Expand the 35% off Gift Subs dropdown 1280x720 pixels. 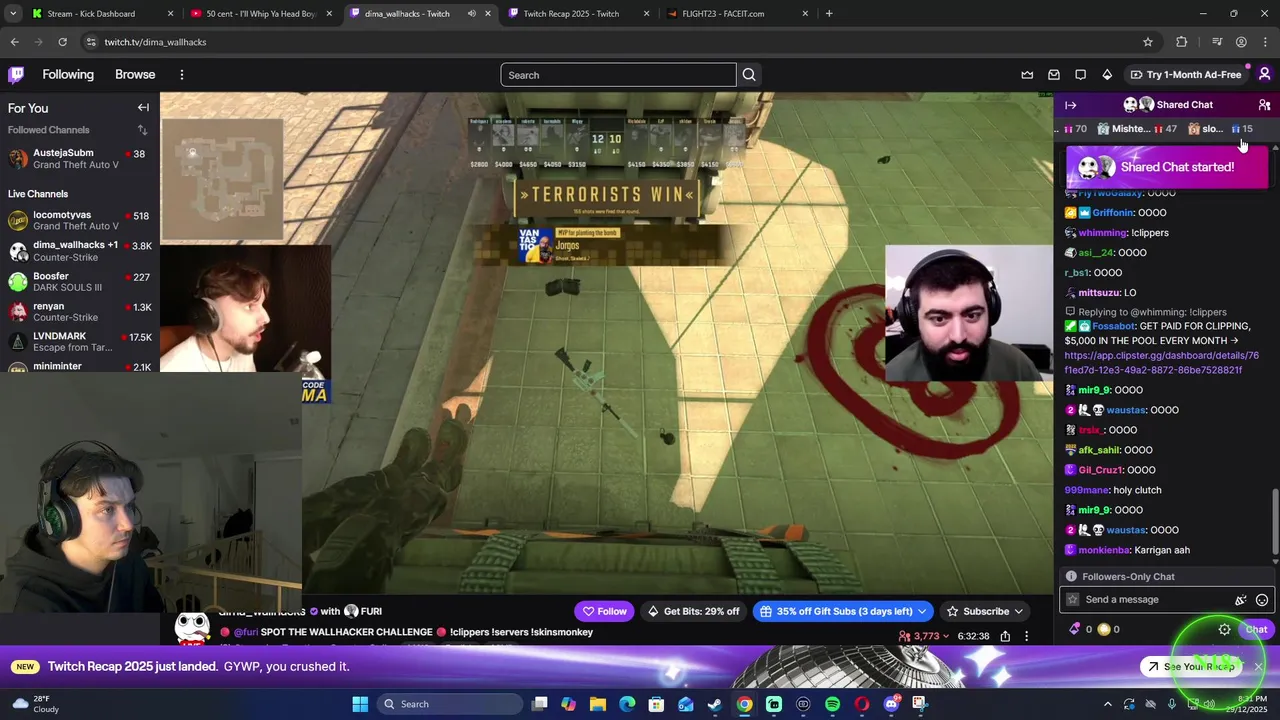tap(921, 611)
